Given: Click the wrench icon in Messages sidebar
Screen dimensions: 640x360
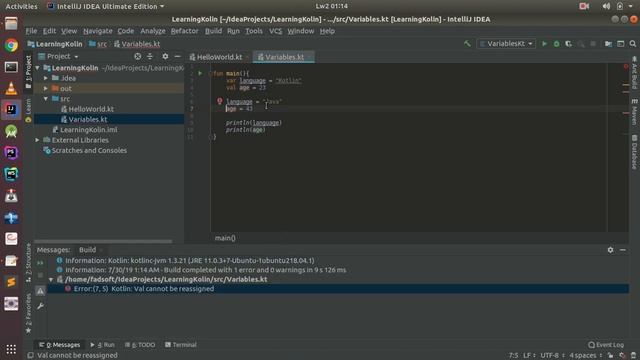Looking at the screenshot, I should [40, 306].
